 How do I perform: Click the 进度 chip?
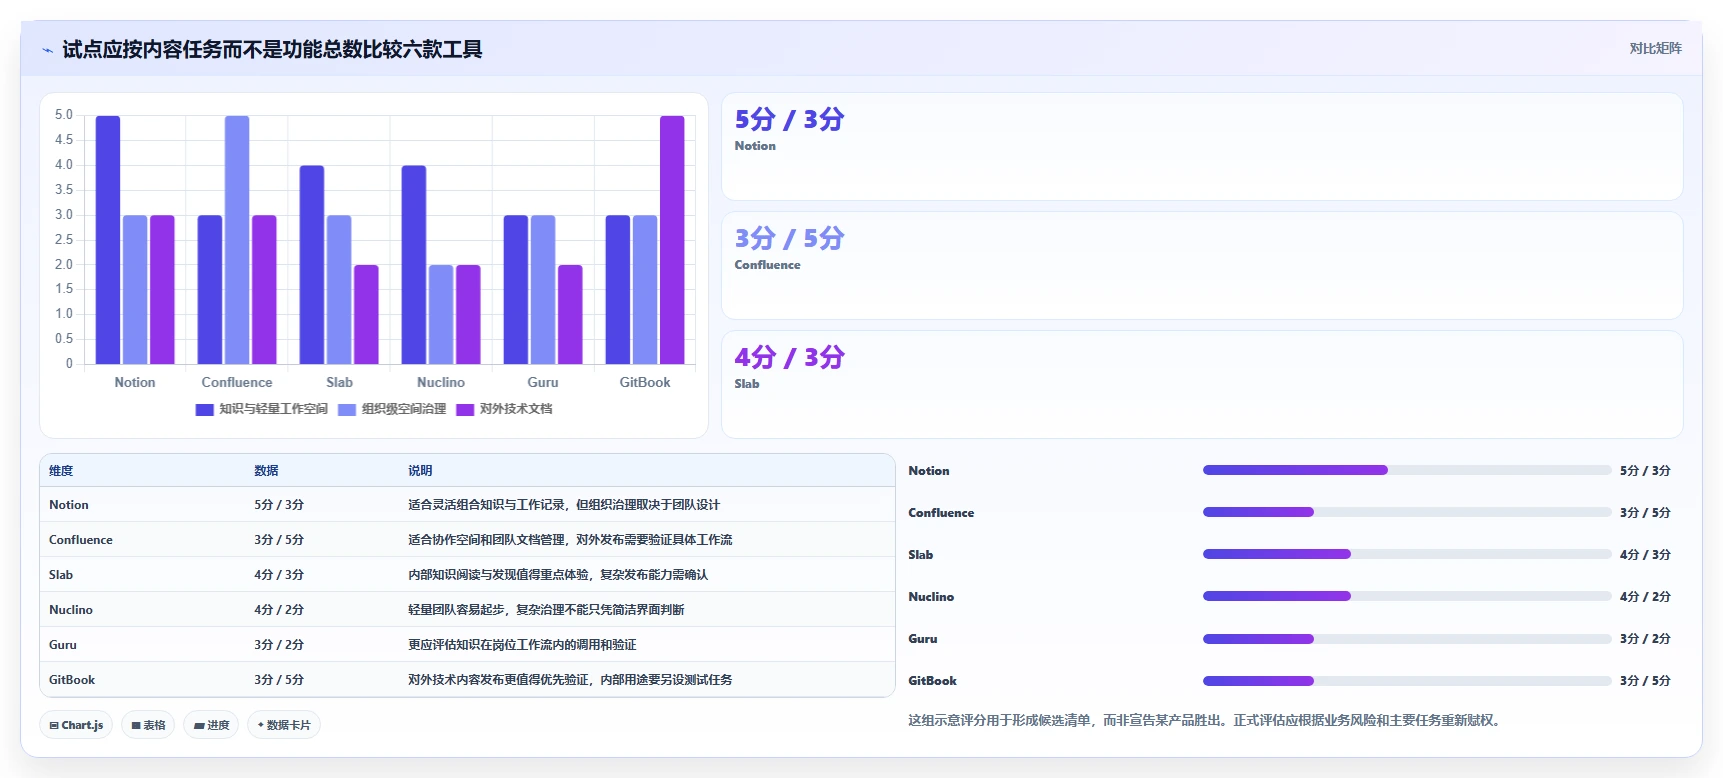coord(211,725)
